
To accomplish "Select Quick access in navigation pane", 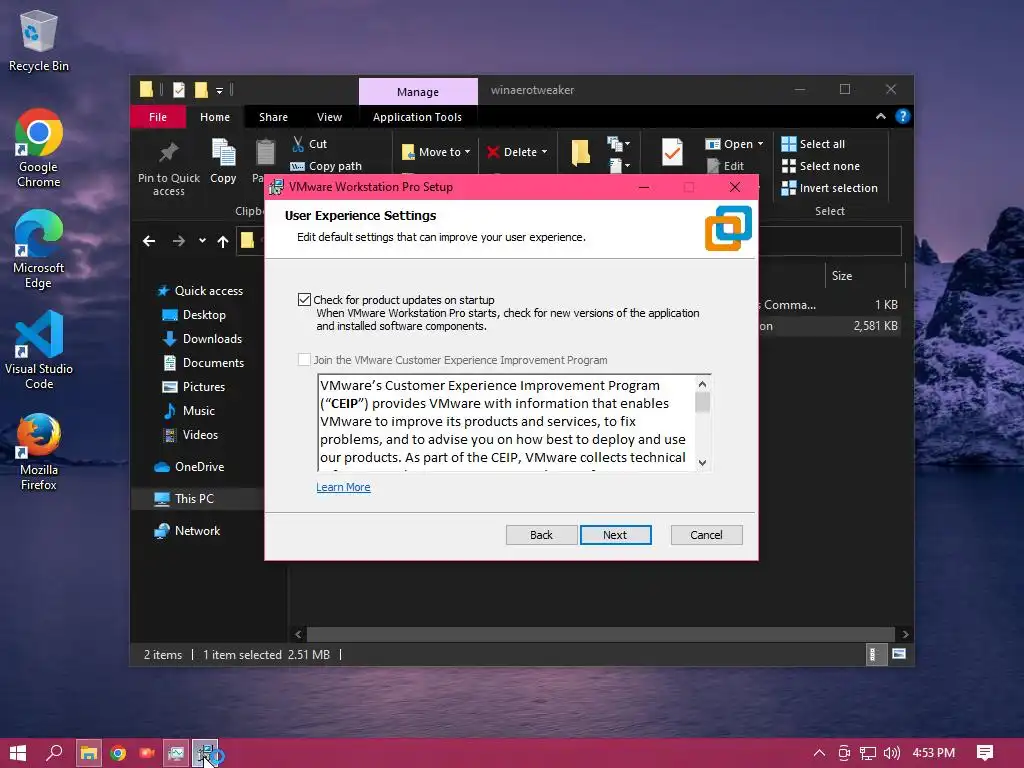I will [x=200, y=291].
